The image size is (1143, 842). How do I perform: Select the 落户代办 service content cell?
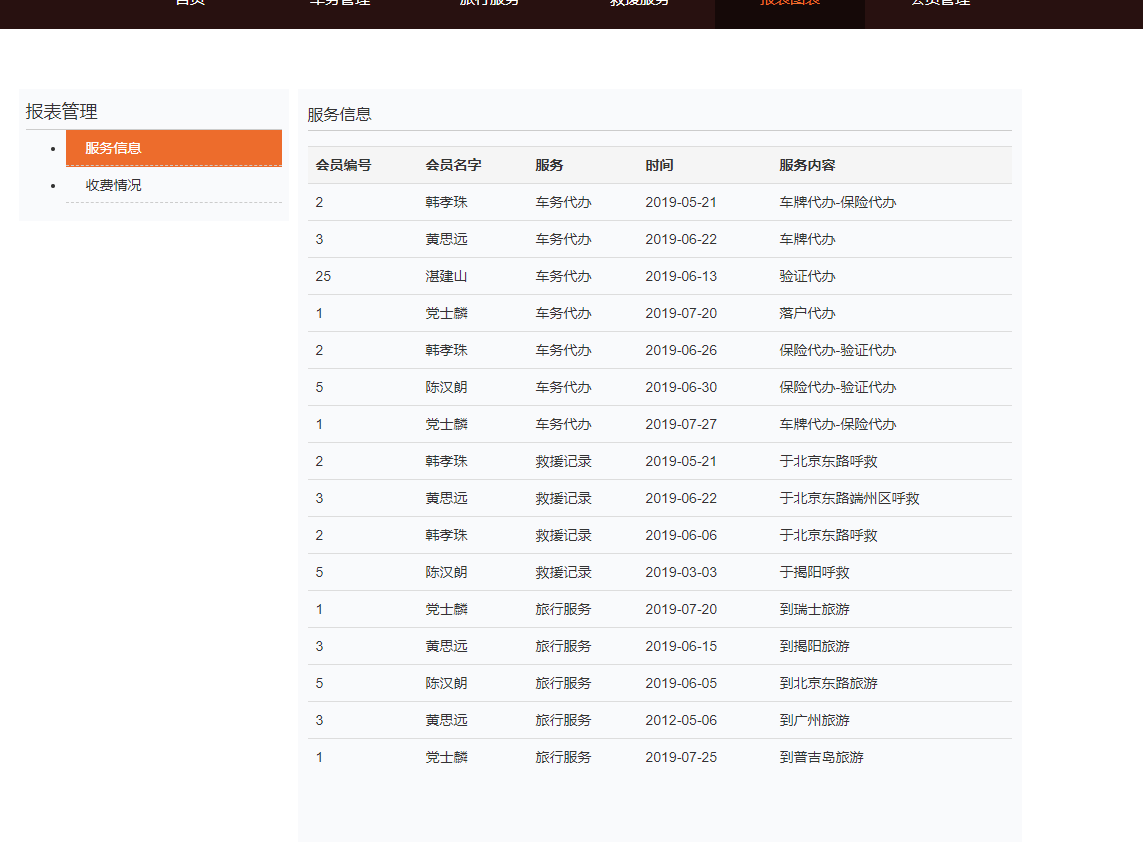[x=807, y=313]
